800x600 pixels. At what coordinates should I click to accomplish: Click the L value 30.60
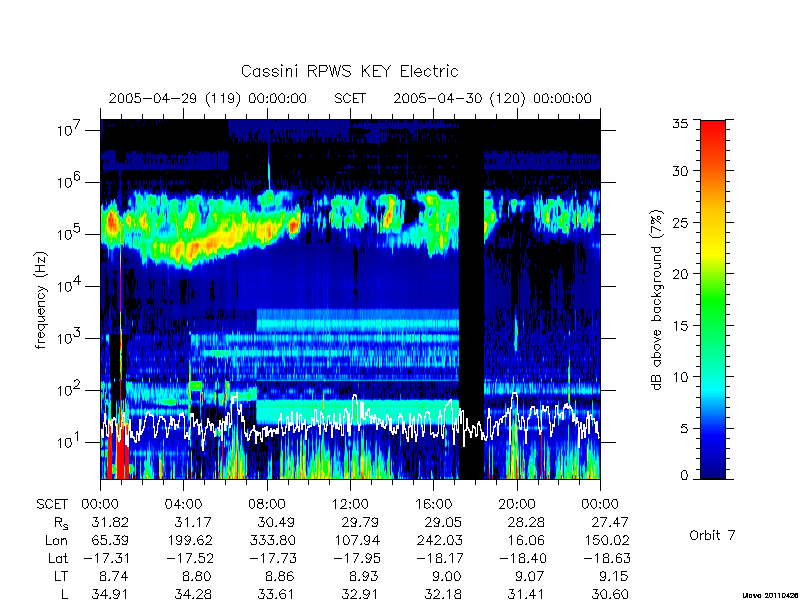[609, 594]
